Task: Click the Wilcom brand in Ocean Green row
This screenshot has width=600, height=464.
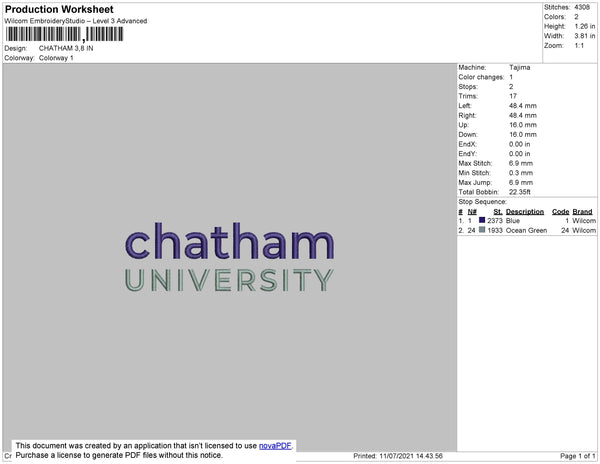Action: [584, 230]
